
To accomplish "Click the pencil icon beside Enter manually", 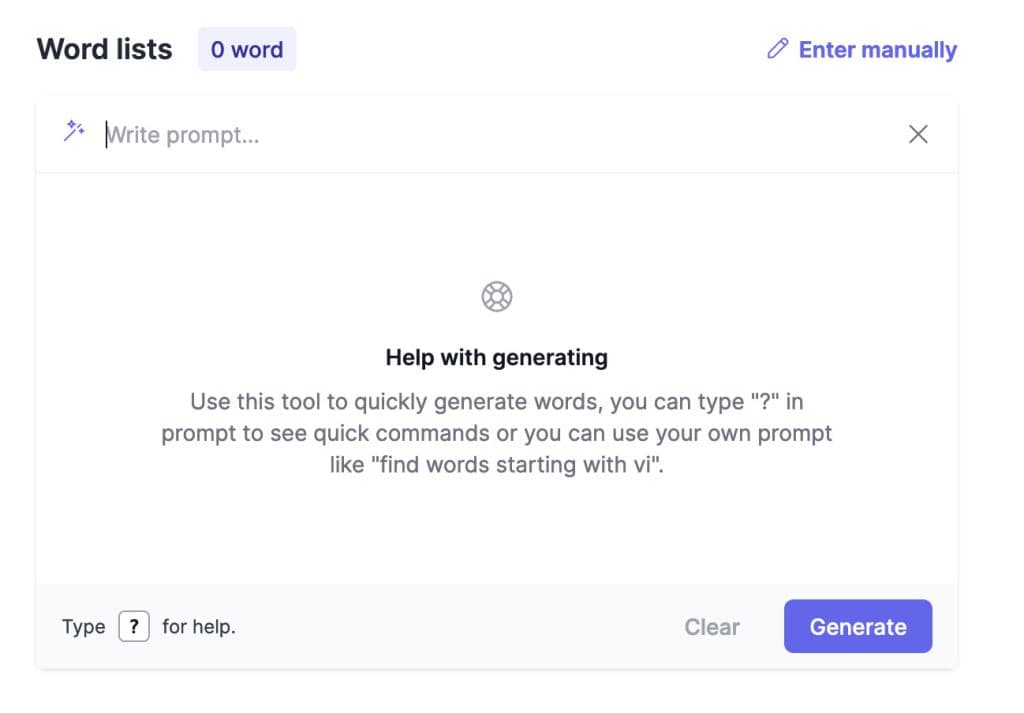I will pyautogui.click(x=777, y=49).
